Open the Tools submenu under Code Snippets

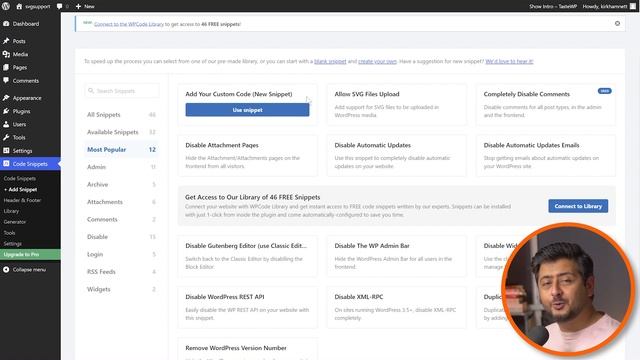click(9, 233)
